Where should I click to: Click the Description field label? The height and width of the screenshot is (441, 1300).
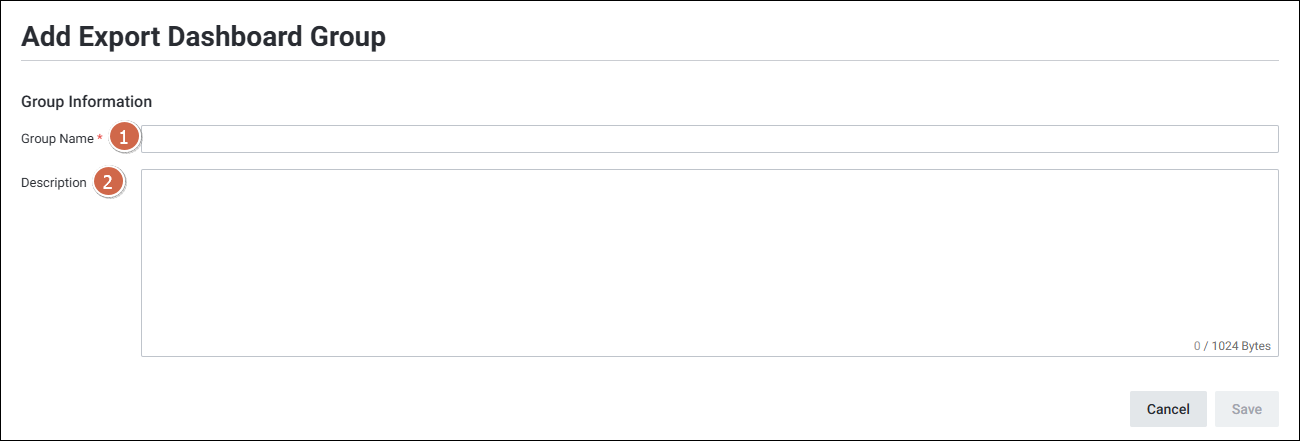point(54,183)
